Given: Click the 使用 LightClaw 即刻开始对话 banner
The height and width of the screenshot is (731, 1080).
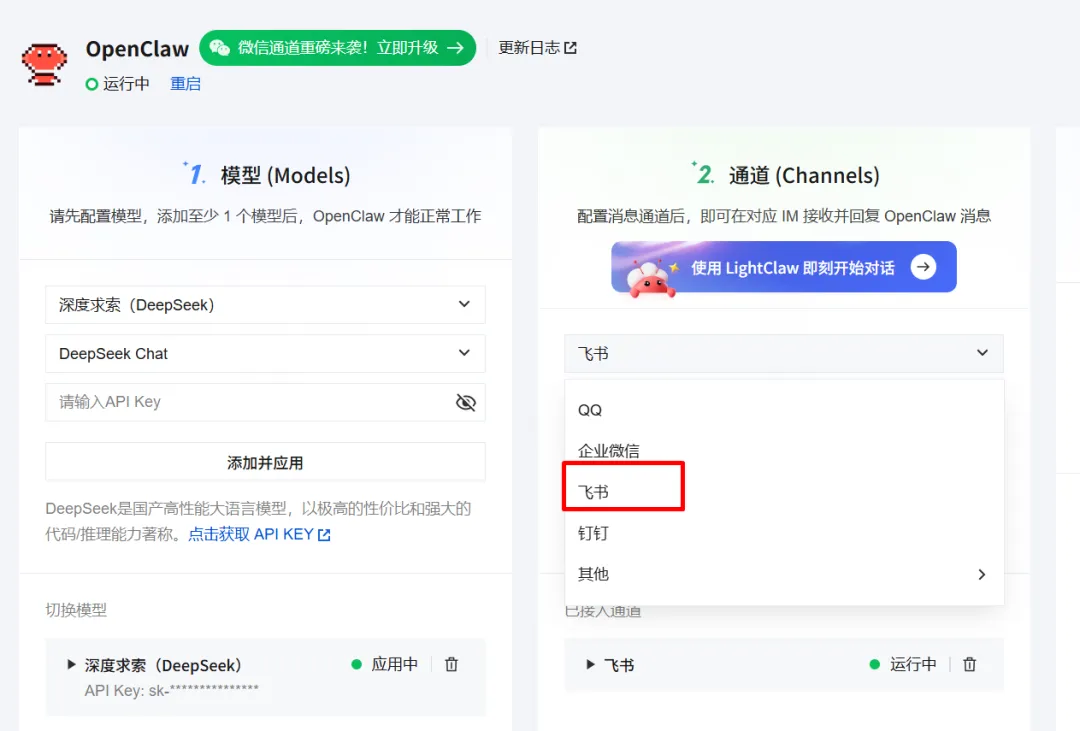Looking at the screenshot, I should 784,267.
